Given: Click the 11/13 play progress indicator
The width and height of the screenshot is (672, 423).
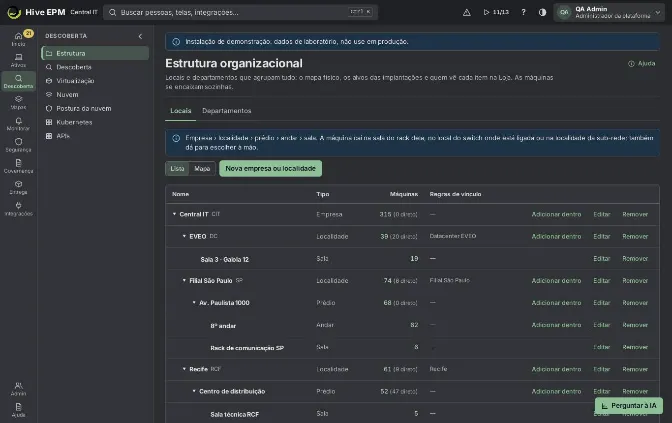Looking at the screenshot, I should 496,12.
